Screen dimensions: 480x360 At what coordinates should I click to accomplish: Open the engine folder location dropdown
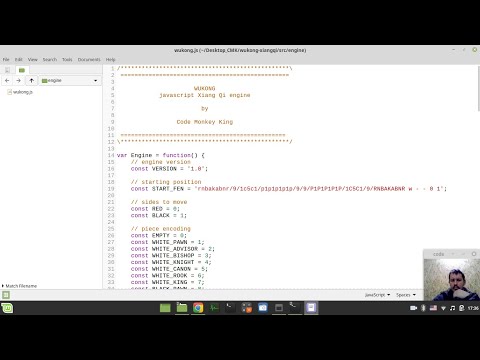(70, 80)
